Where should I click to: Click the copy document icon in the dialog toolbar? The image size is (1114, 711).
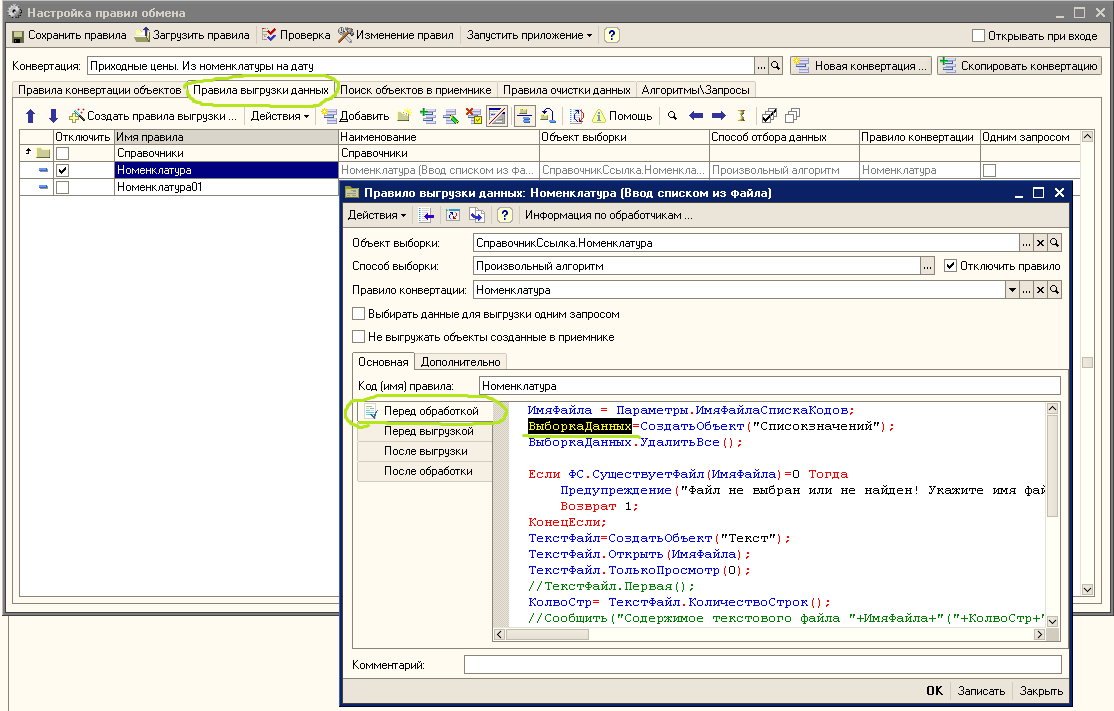(477, 215)
